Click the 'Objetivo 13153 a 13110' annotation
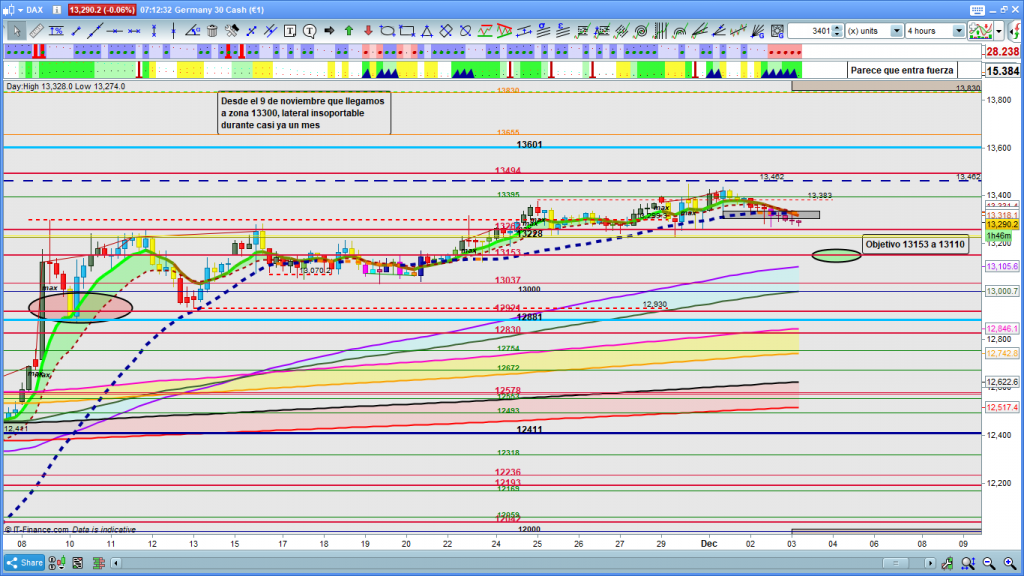The image size is (1024, 576). click(915, 244)
